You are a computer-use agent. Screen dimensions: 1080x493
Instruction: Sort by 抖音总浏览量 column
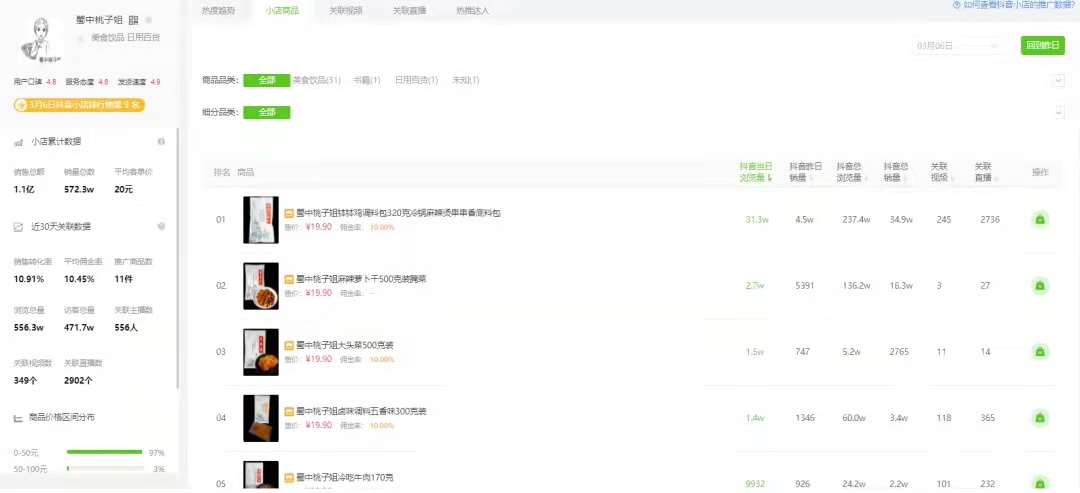point(852,172)
